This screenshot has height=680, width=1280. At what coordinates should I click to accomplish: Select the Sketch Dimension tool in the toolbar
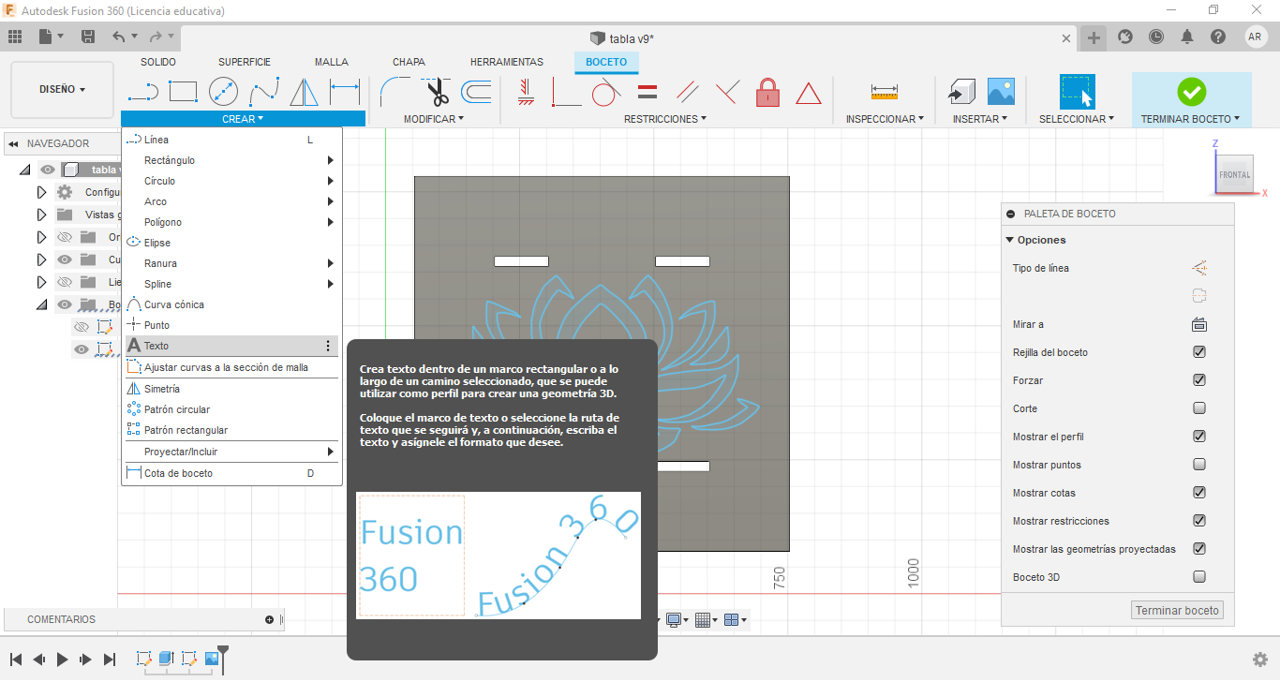345,92
